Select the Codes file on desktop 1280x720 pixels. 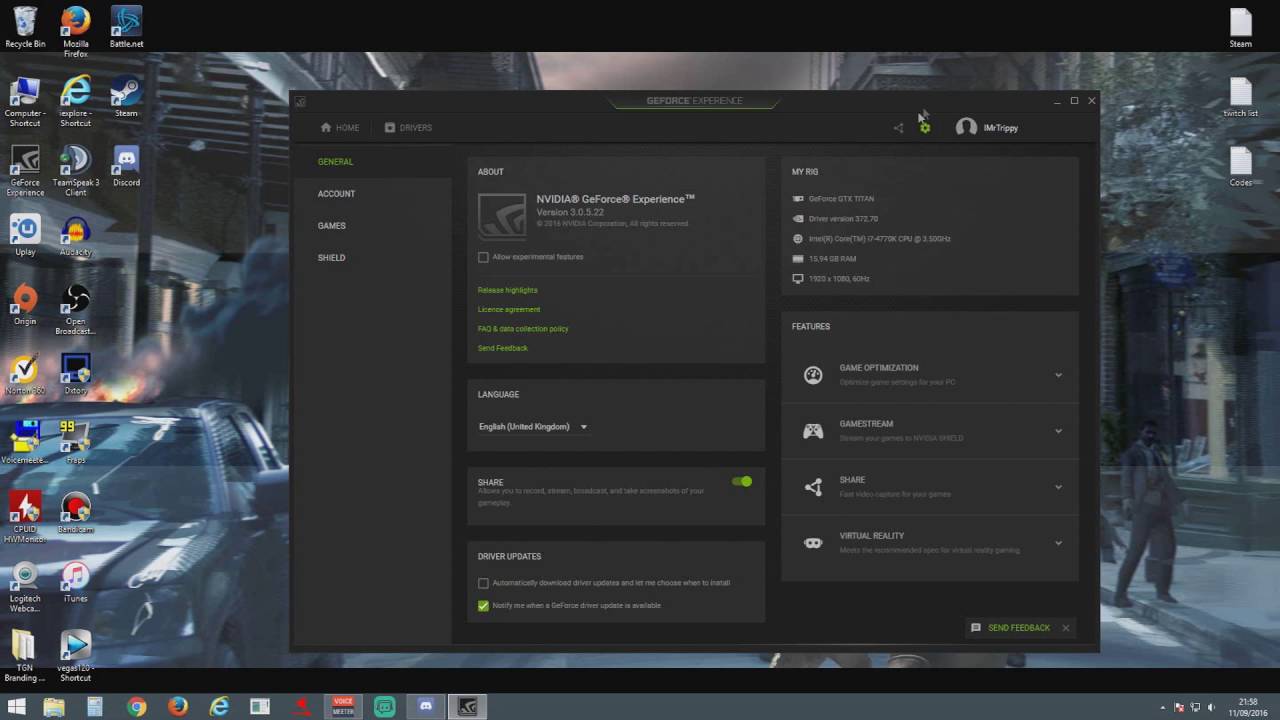tap(1241, 166)
